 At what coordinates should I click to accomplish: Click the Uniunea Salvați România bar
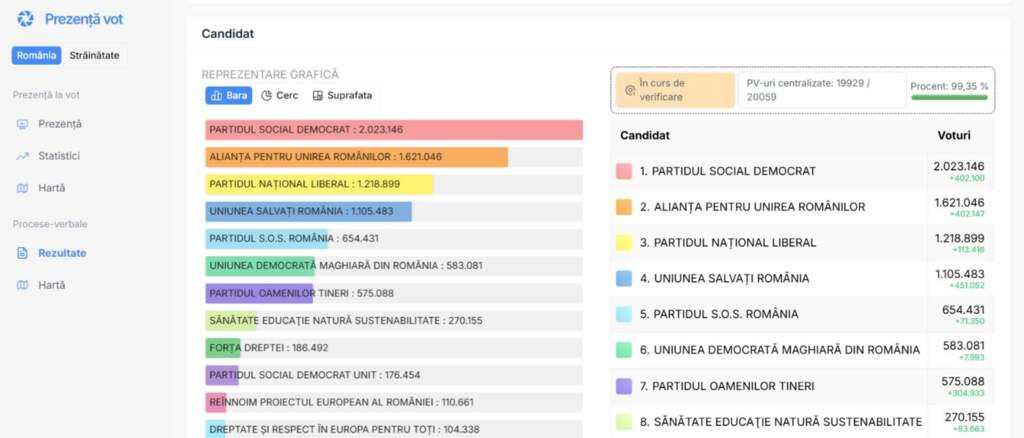308,212
